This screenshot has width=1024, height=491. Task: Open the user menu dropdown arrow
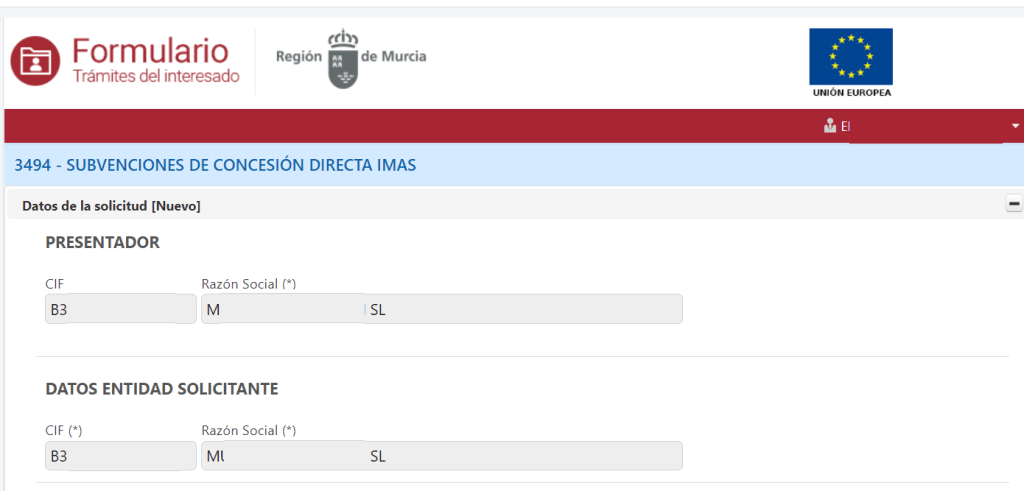pyautogui.click(x=1015, y=126)
